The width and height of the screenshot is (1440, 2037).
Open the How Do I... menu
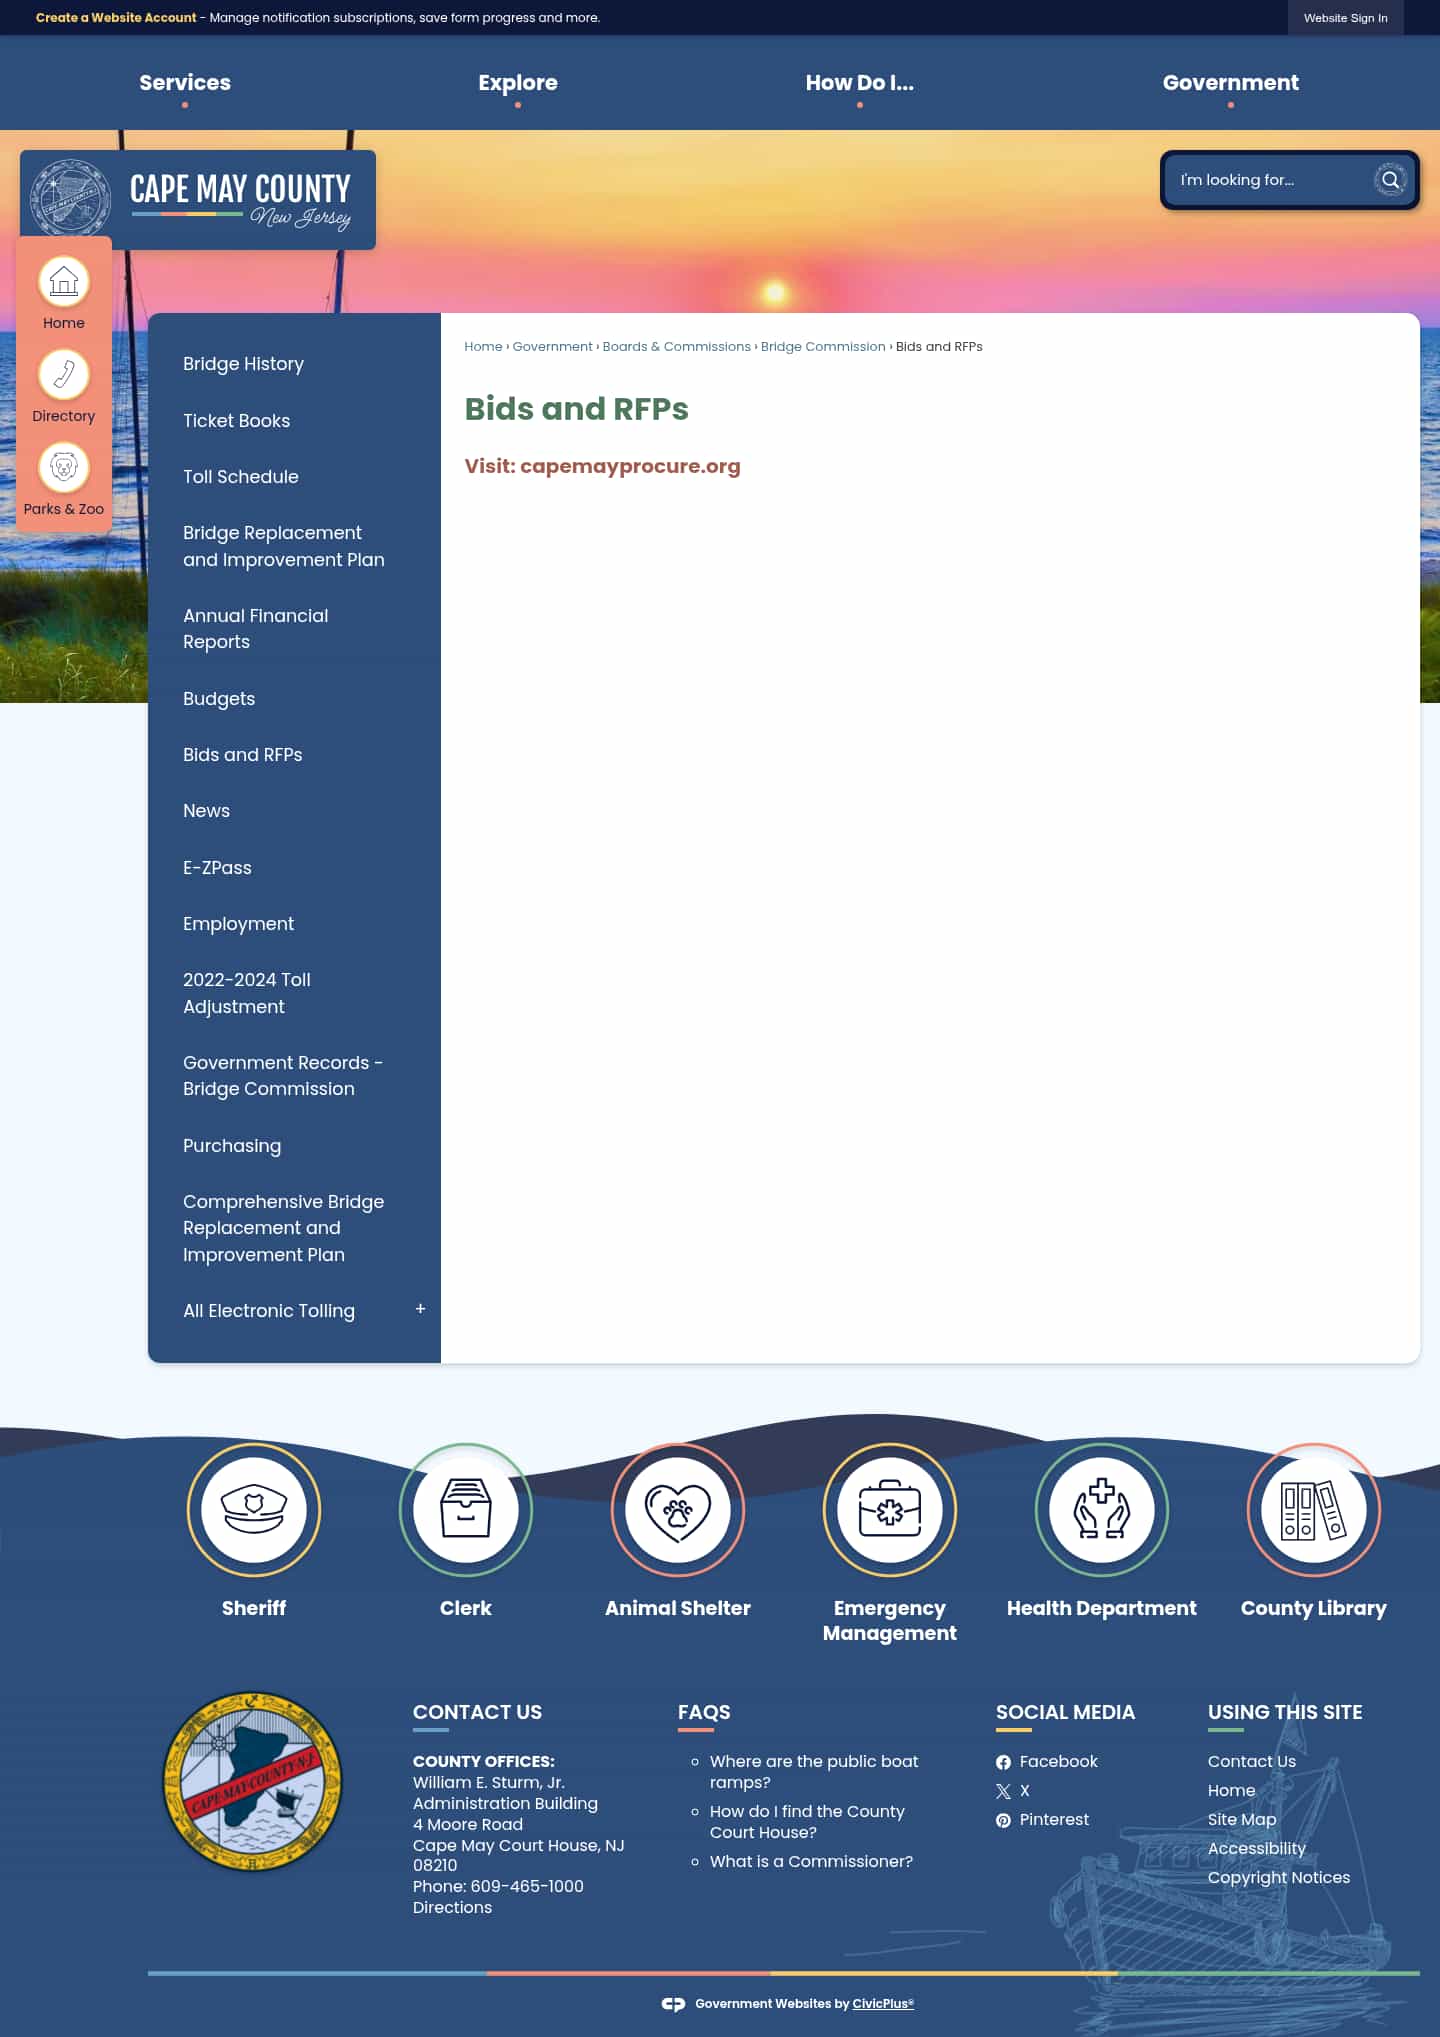[x=860, y=83]
